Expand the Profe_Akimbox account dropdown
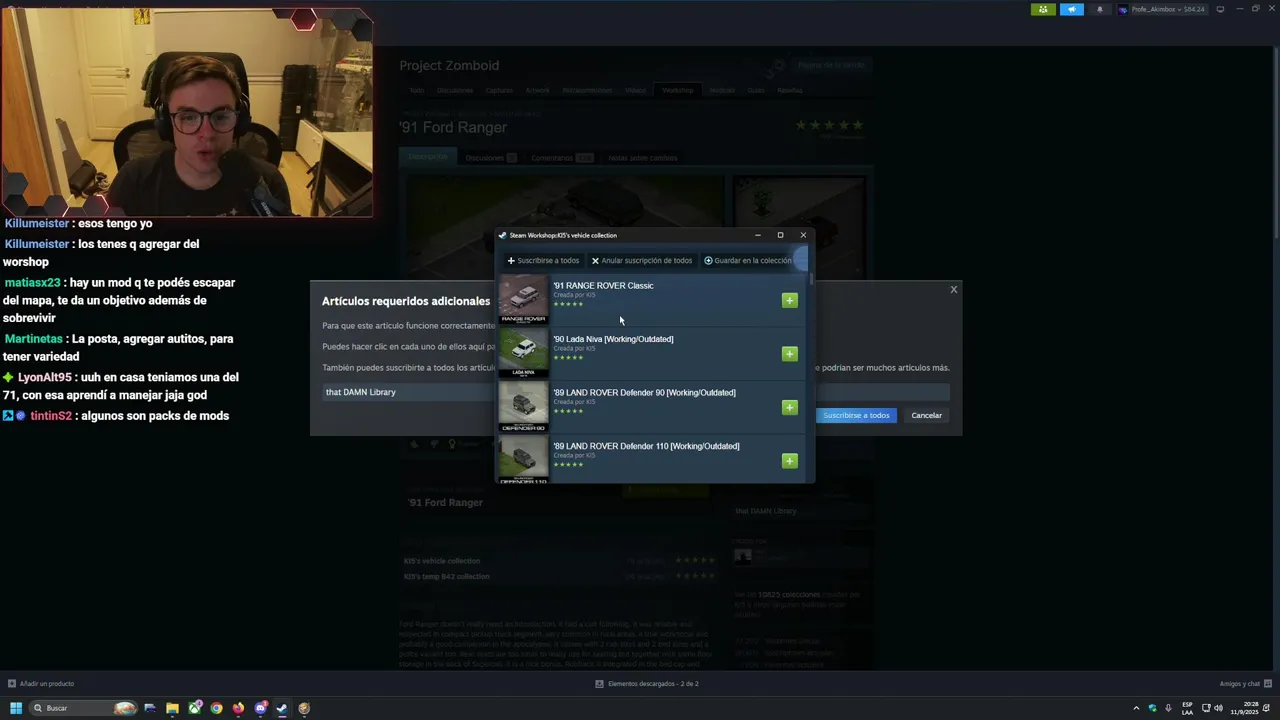The image size is (1280, 720). coord(1162,9)
